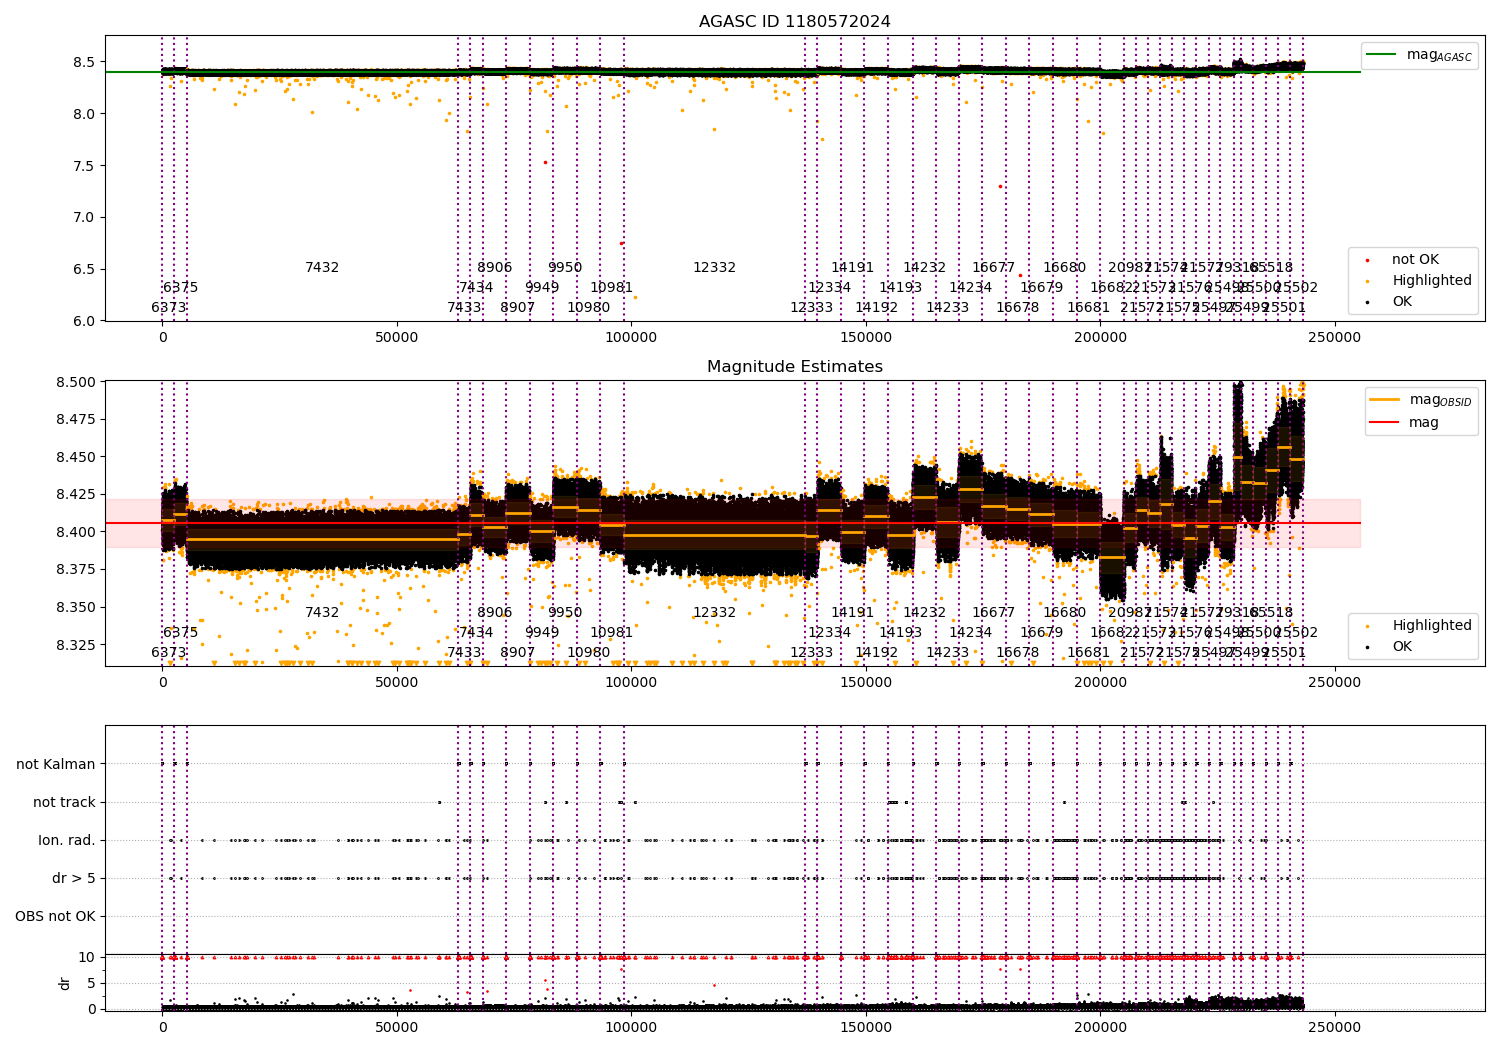
Task: Click the 8.450 tick on Magnitude Estimates axis
Action: click(x=76, y=458)
